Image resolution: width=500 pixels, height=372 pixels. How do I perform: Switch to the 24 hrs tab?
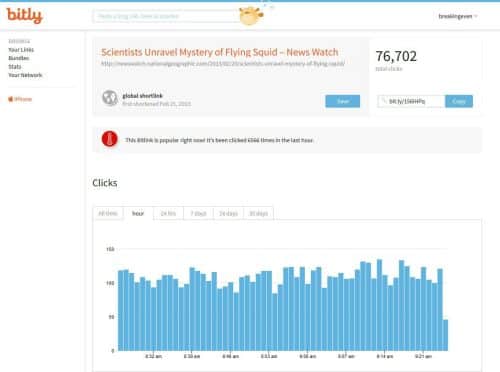click(168, 213)
